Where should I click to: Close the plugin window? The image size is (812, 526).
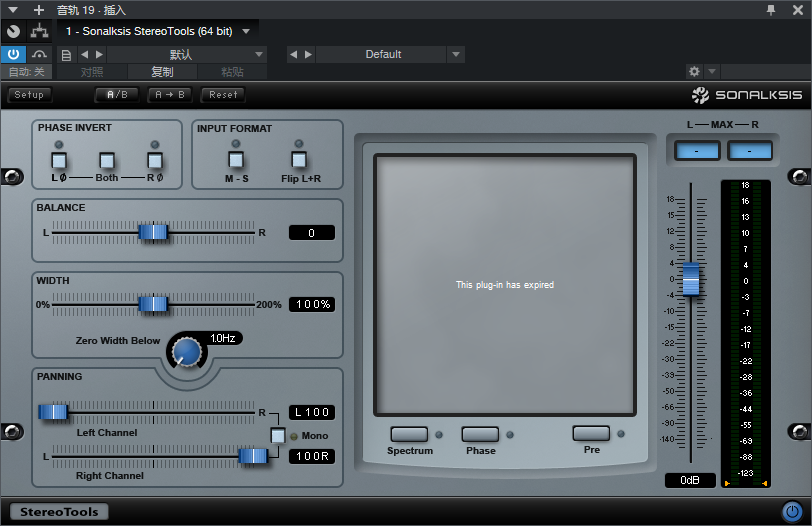point(798,10)
